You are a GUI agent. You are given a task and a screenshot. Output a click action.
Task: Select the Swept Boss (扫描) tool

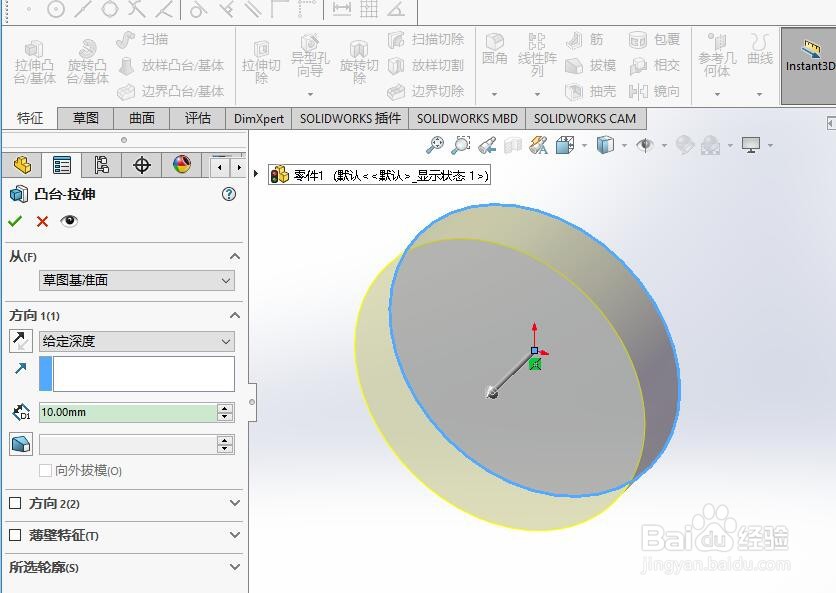click(x=142, y=39)
